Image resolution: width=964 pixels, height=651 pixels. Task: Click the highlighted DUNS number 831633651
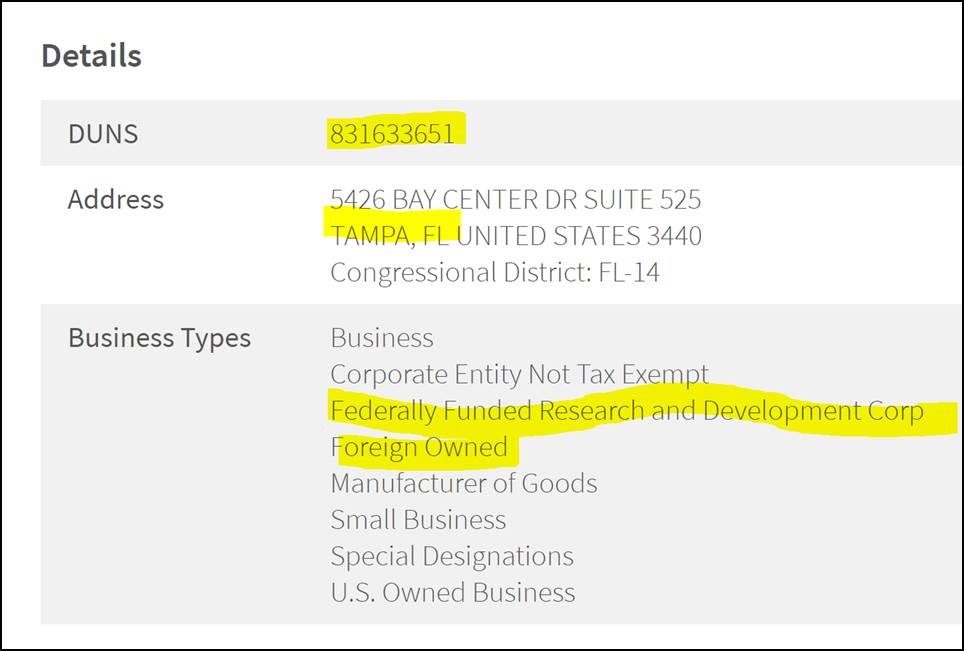tap(392, 134)
